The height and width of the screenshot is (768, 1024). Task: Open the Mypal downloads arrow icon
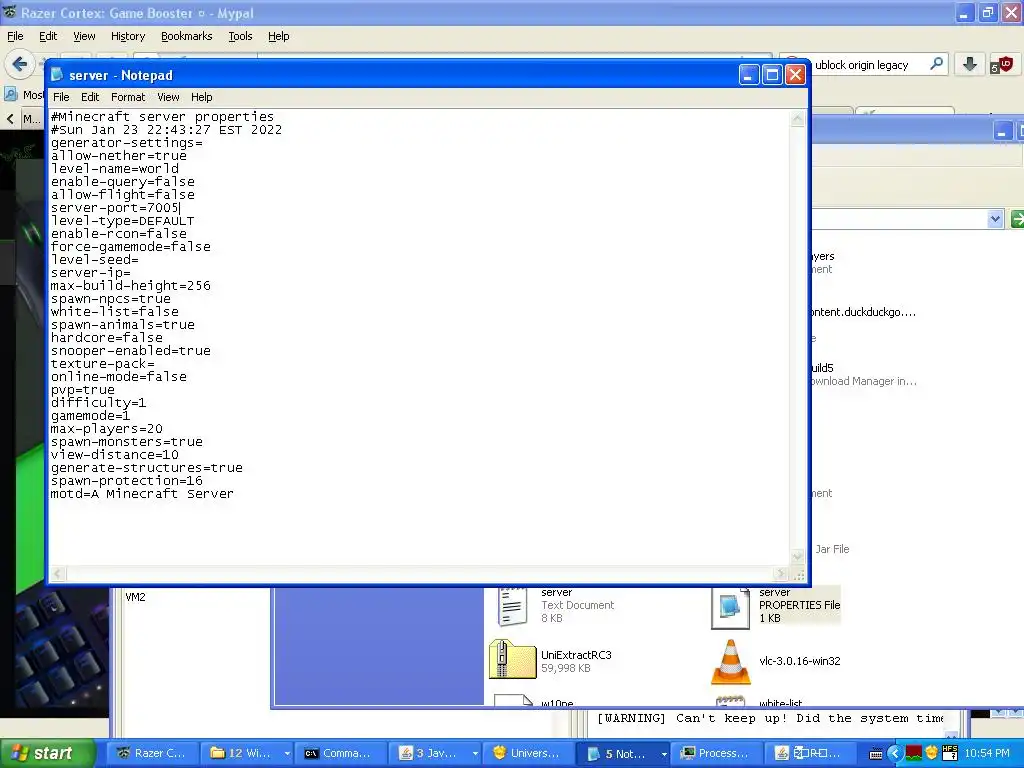970,64
